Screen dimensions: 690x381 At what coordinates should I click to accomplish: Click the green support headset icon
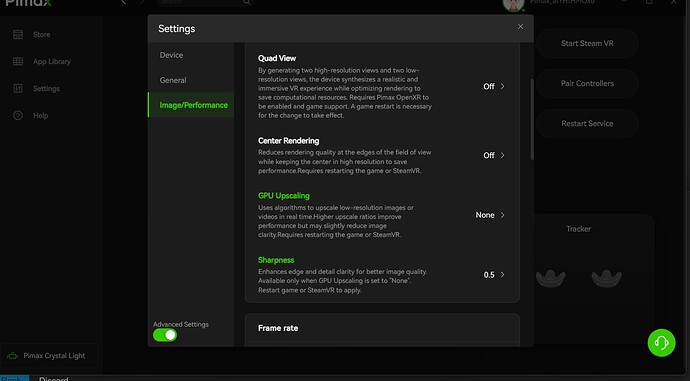(x=661, y=342)
